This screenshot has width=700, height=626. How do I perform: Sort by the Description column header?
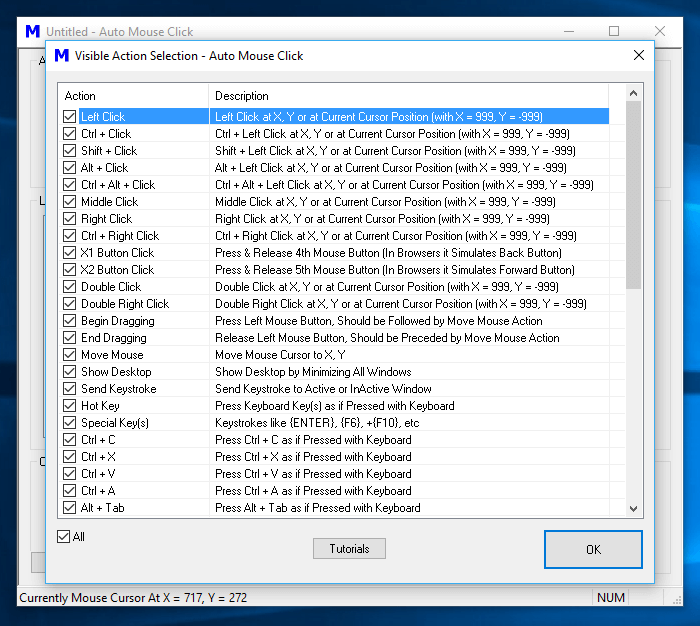[408, 96]
